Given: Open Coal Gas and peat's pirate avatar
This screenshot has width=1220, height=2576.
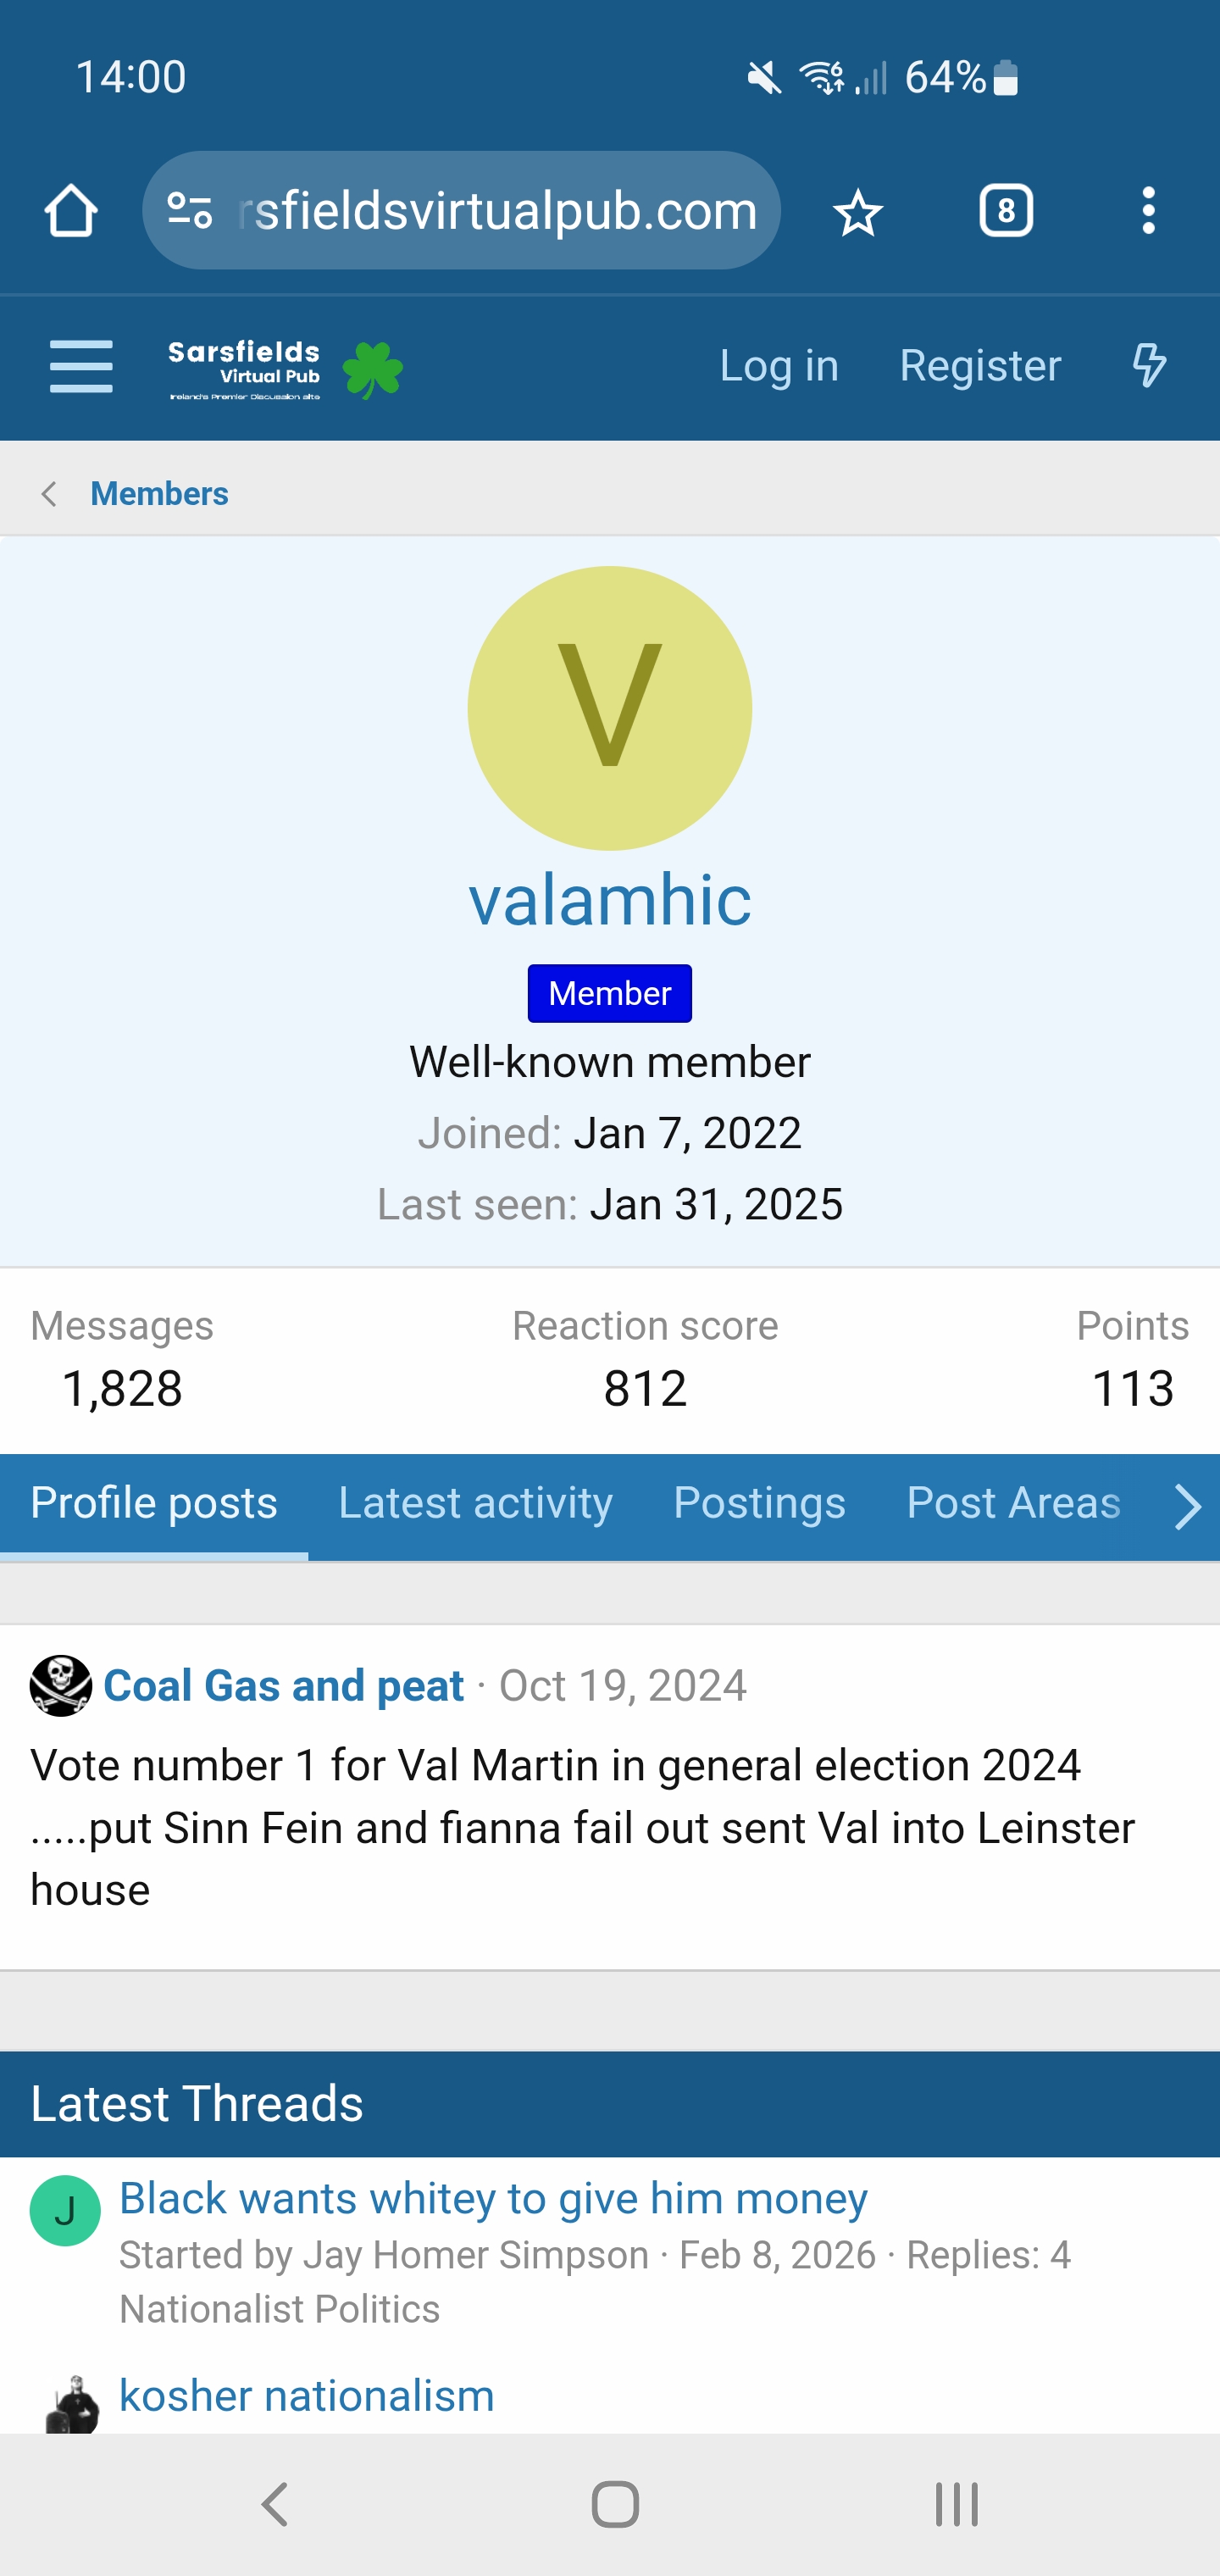Looking at the screenshot, I should pos(61,1686).
